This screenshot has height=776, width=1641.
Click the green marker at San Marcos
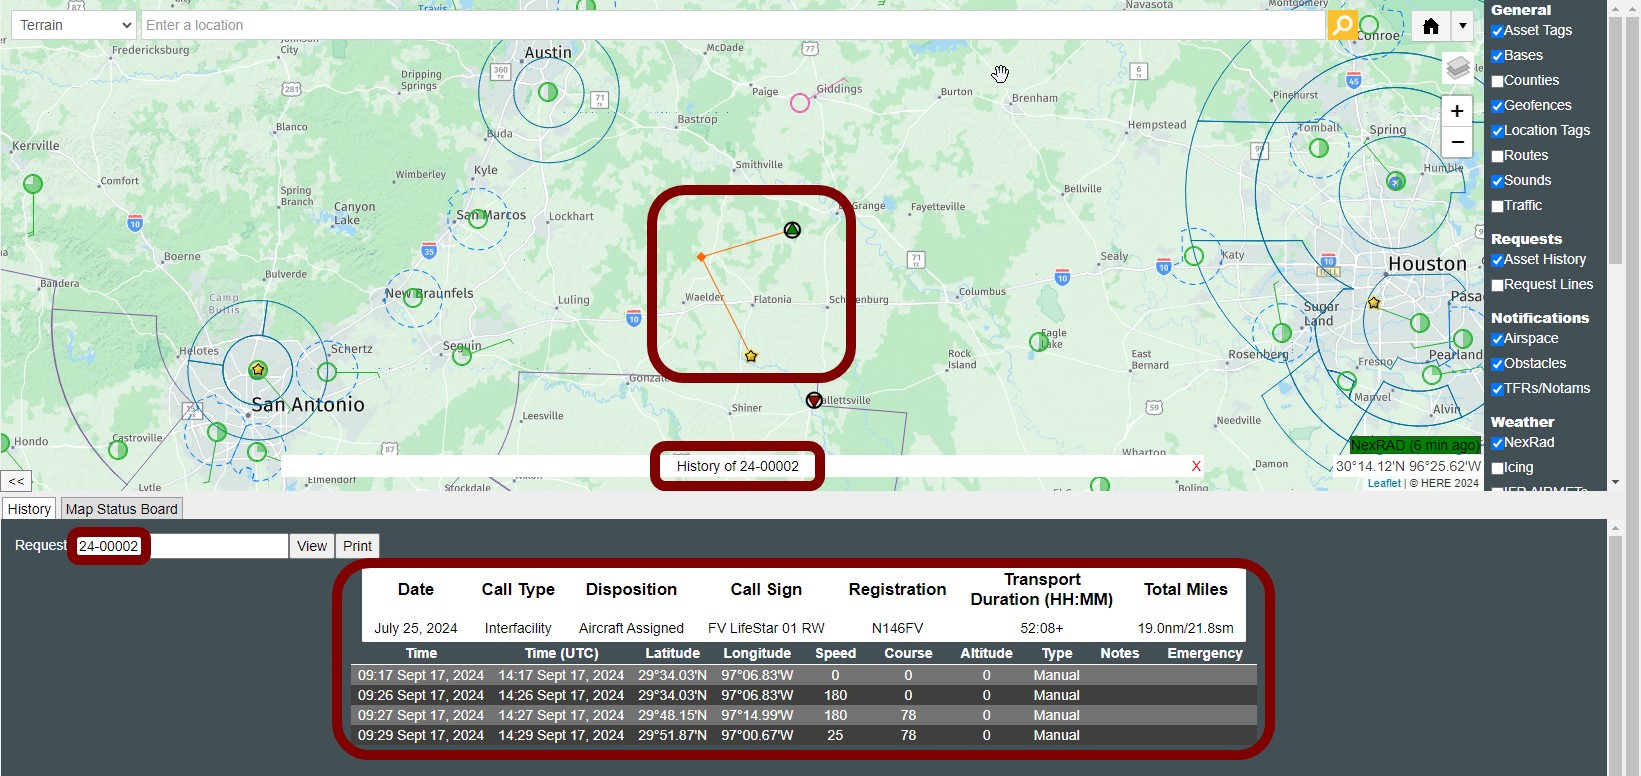click(x=478, y=219)
